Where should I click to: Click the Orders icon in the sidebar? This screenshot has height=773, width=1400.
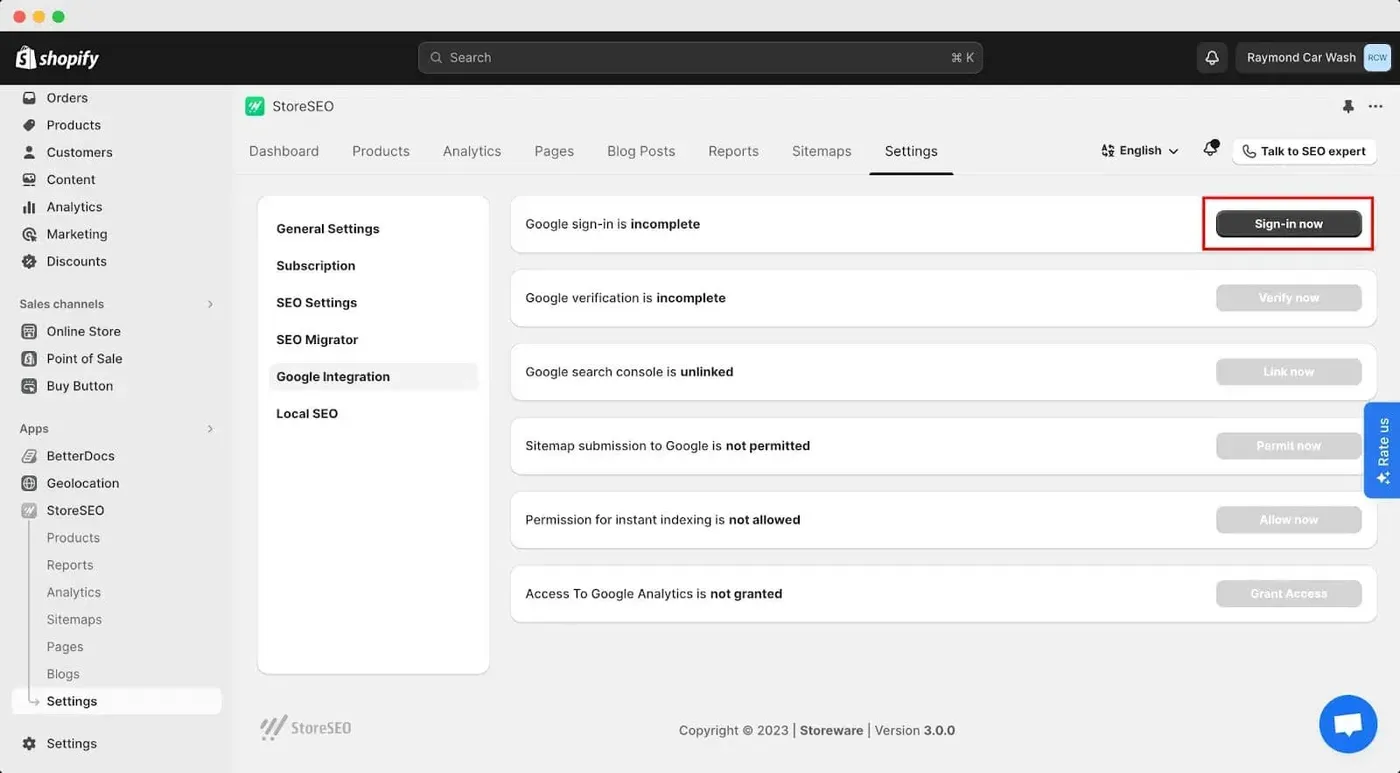[29, 98]
